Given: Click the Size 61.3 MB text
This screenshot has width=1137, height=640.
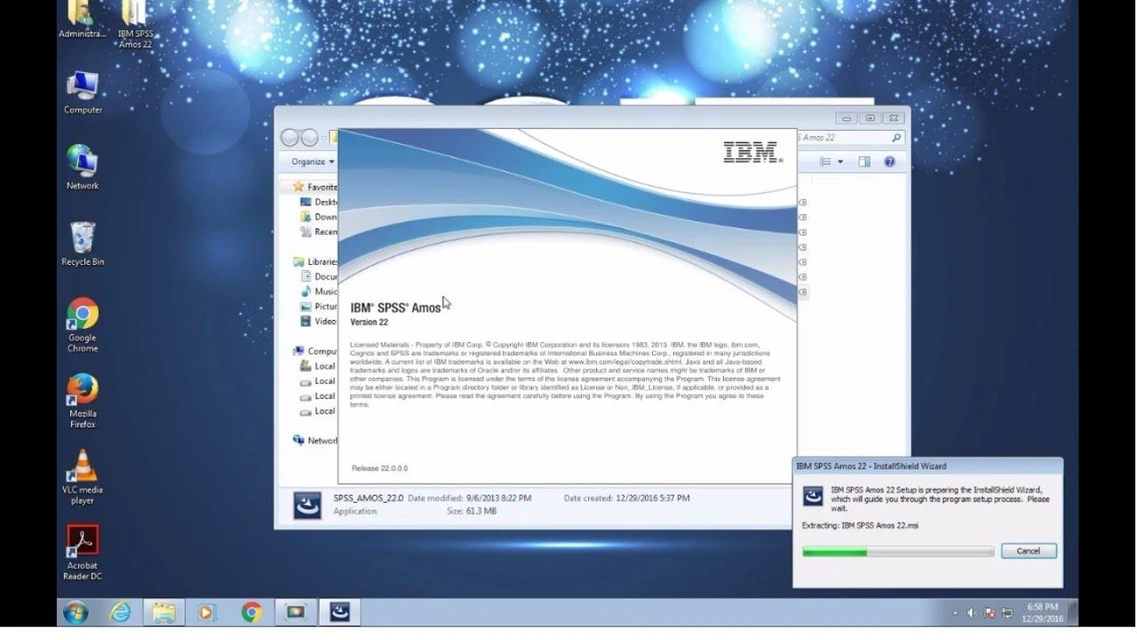Looking at the screenshot, I should [x=471, y=511].
